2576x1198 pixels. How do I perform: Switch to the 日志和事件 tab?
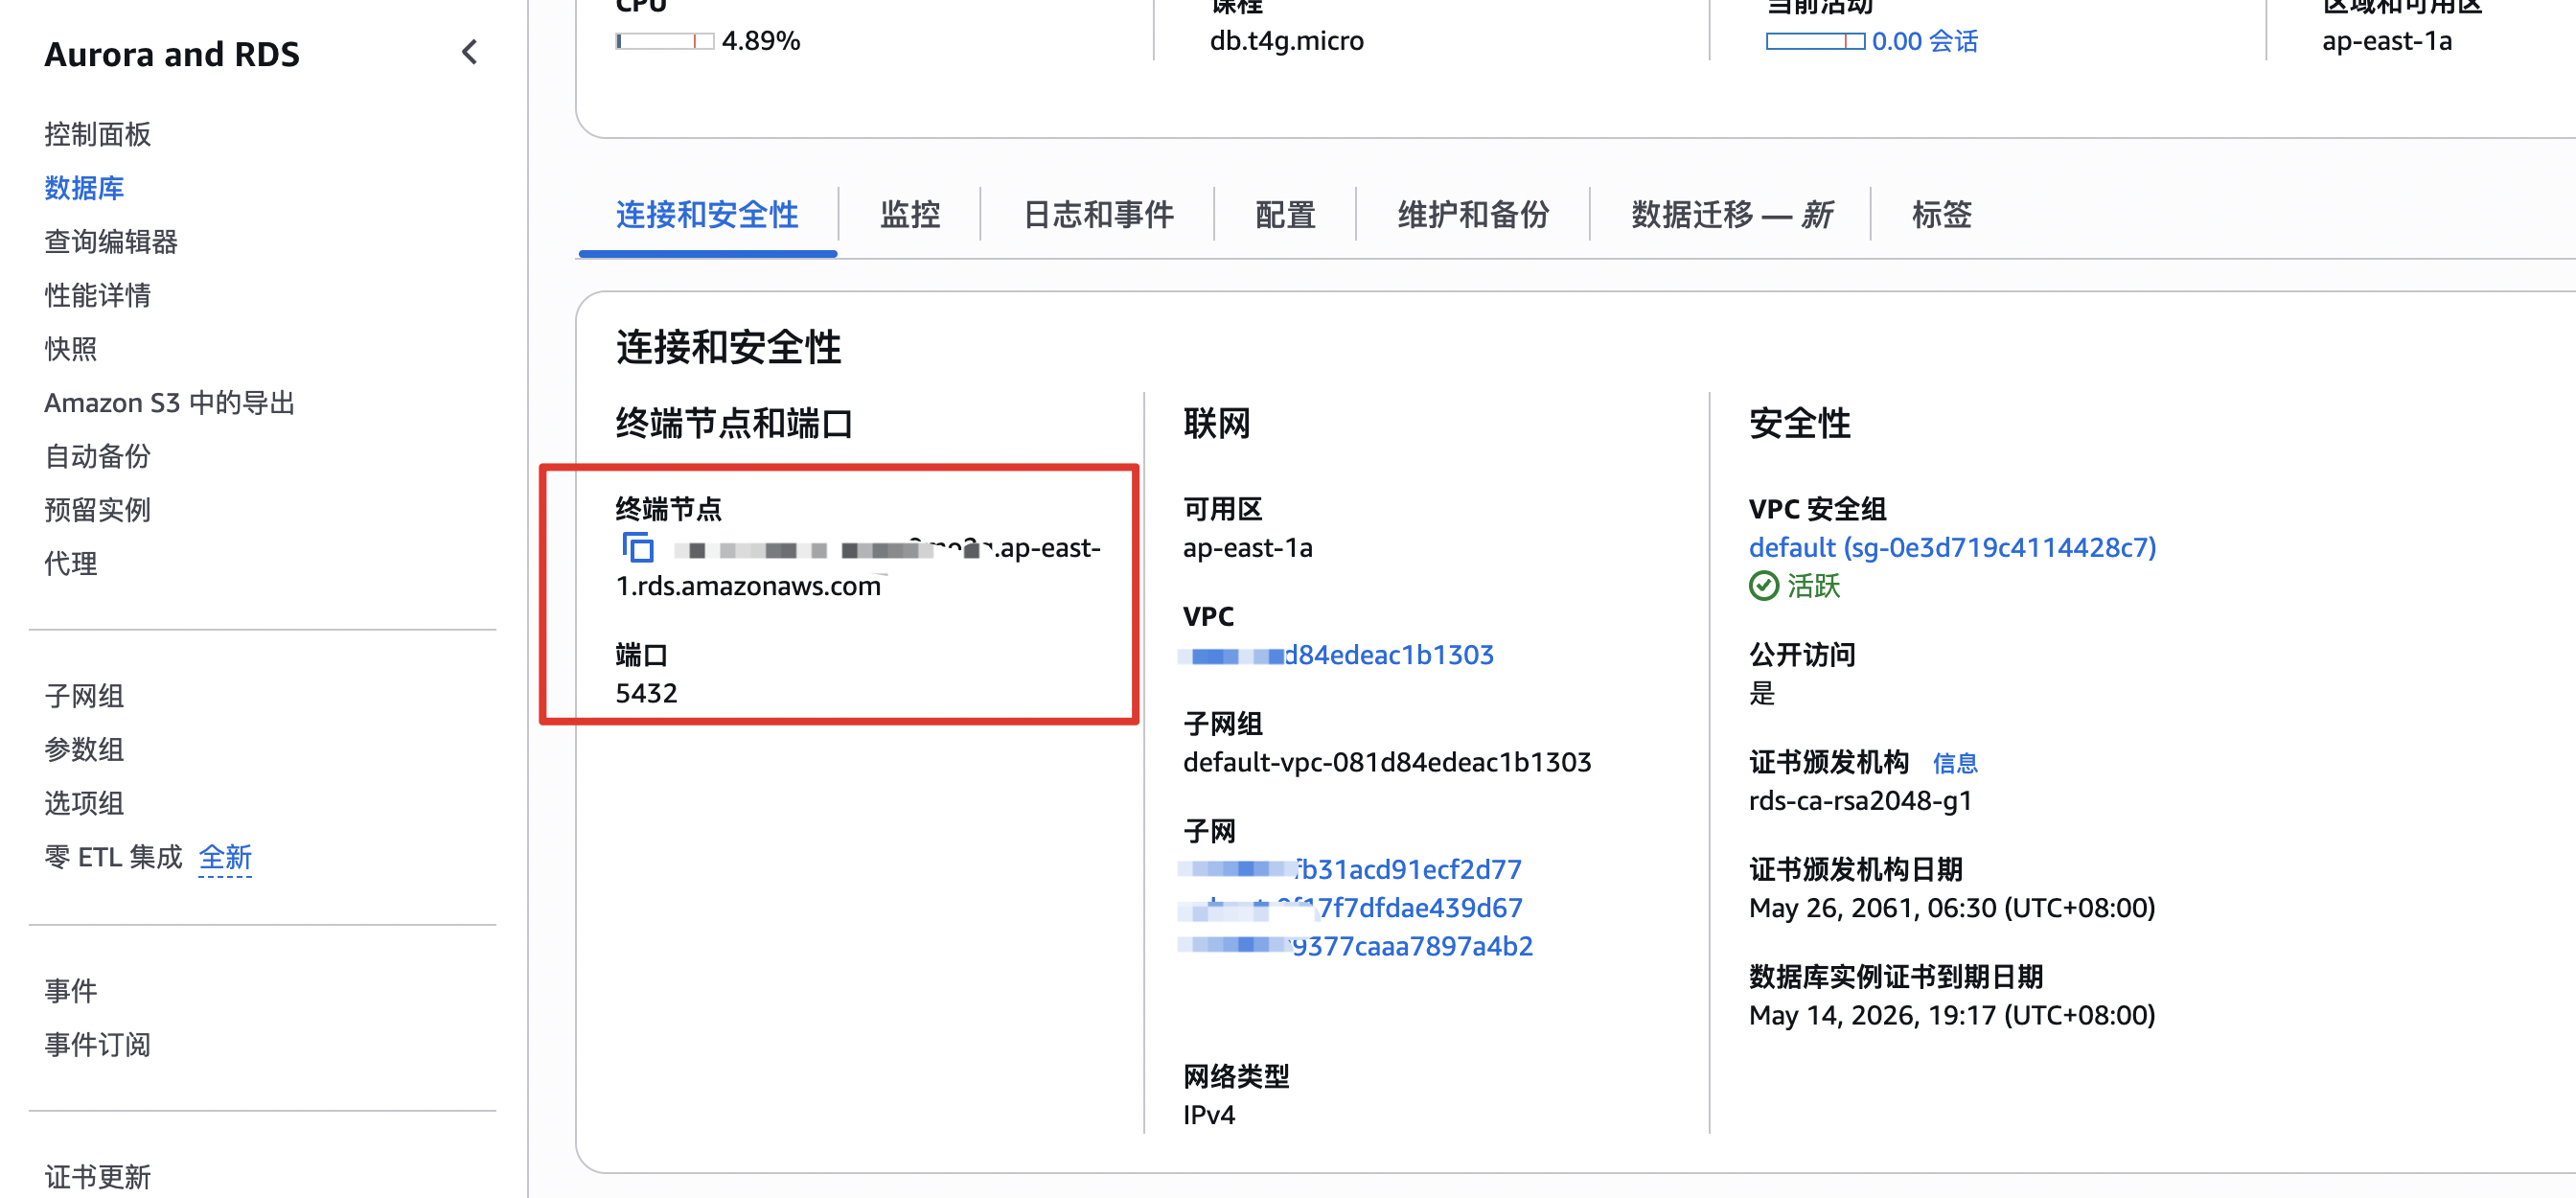point(1098,215)
